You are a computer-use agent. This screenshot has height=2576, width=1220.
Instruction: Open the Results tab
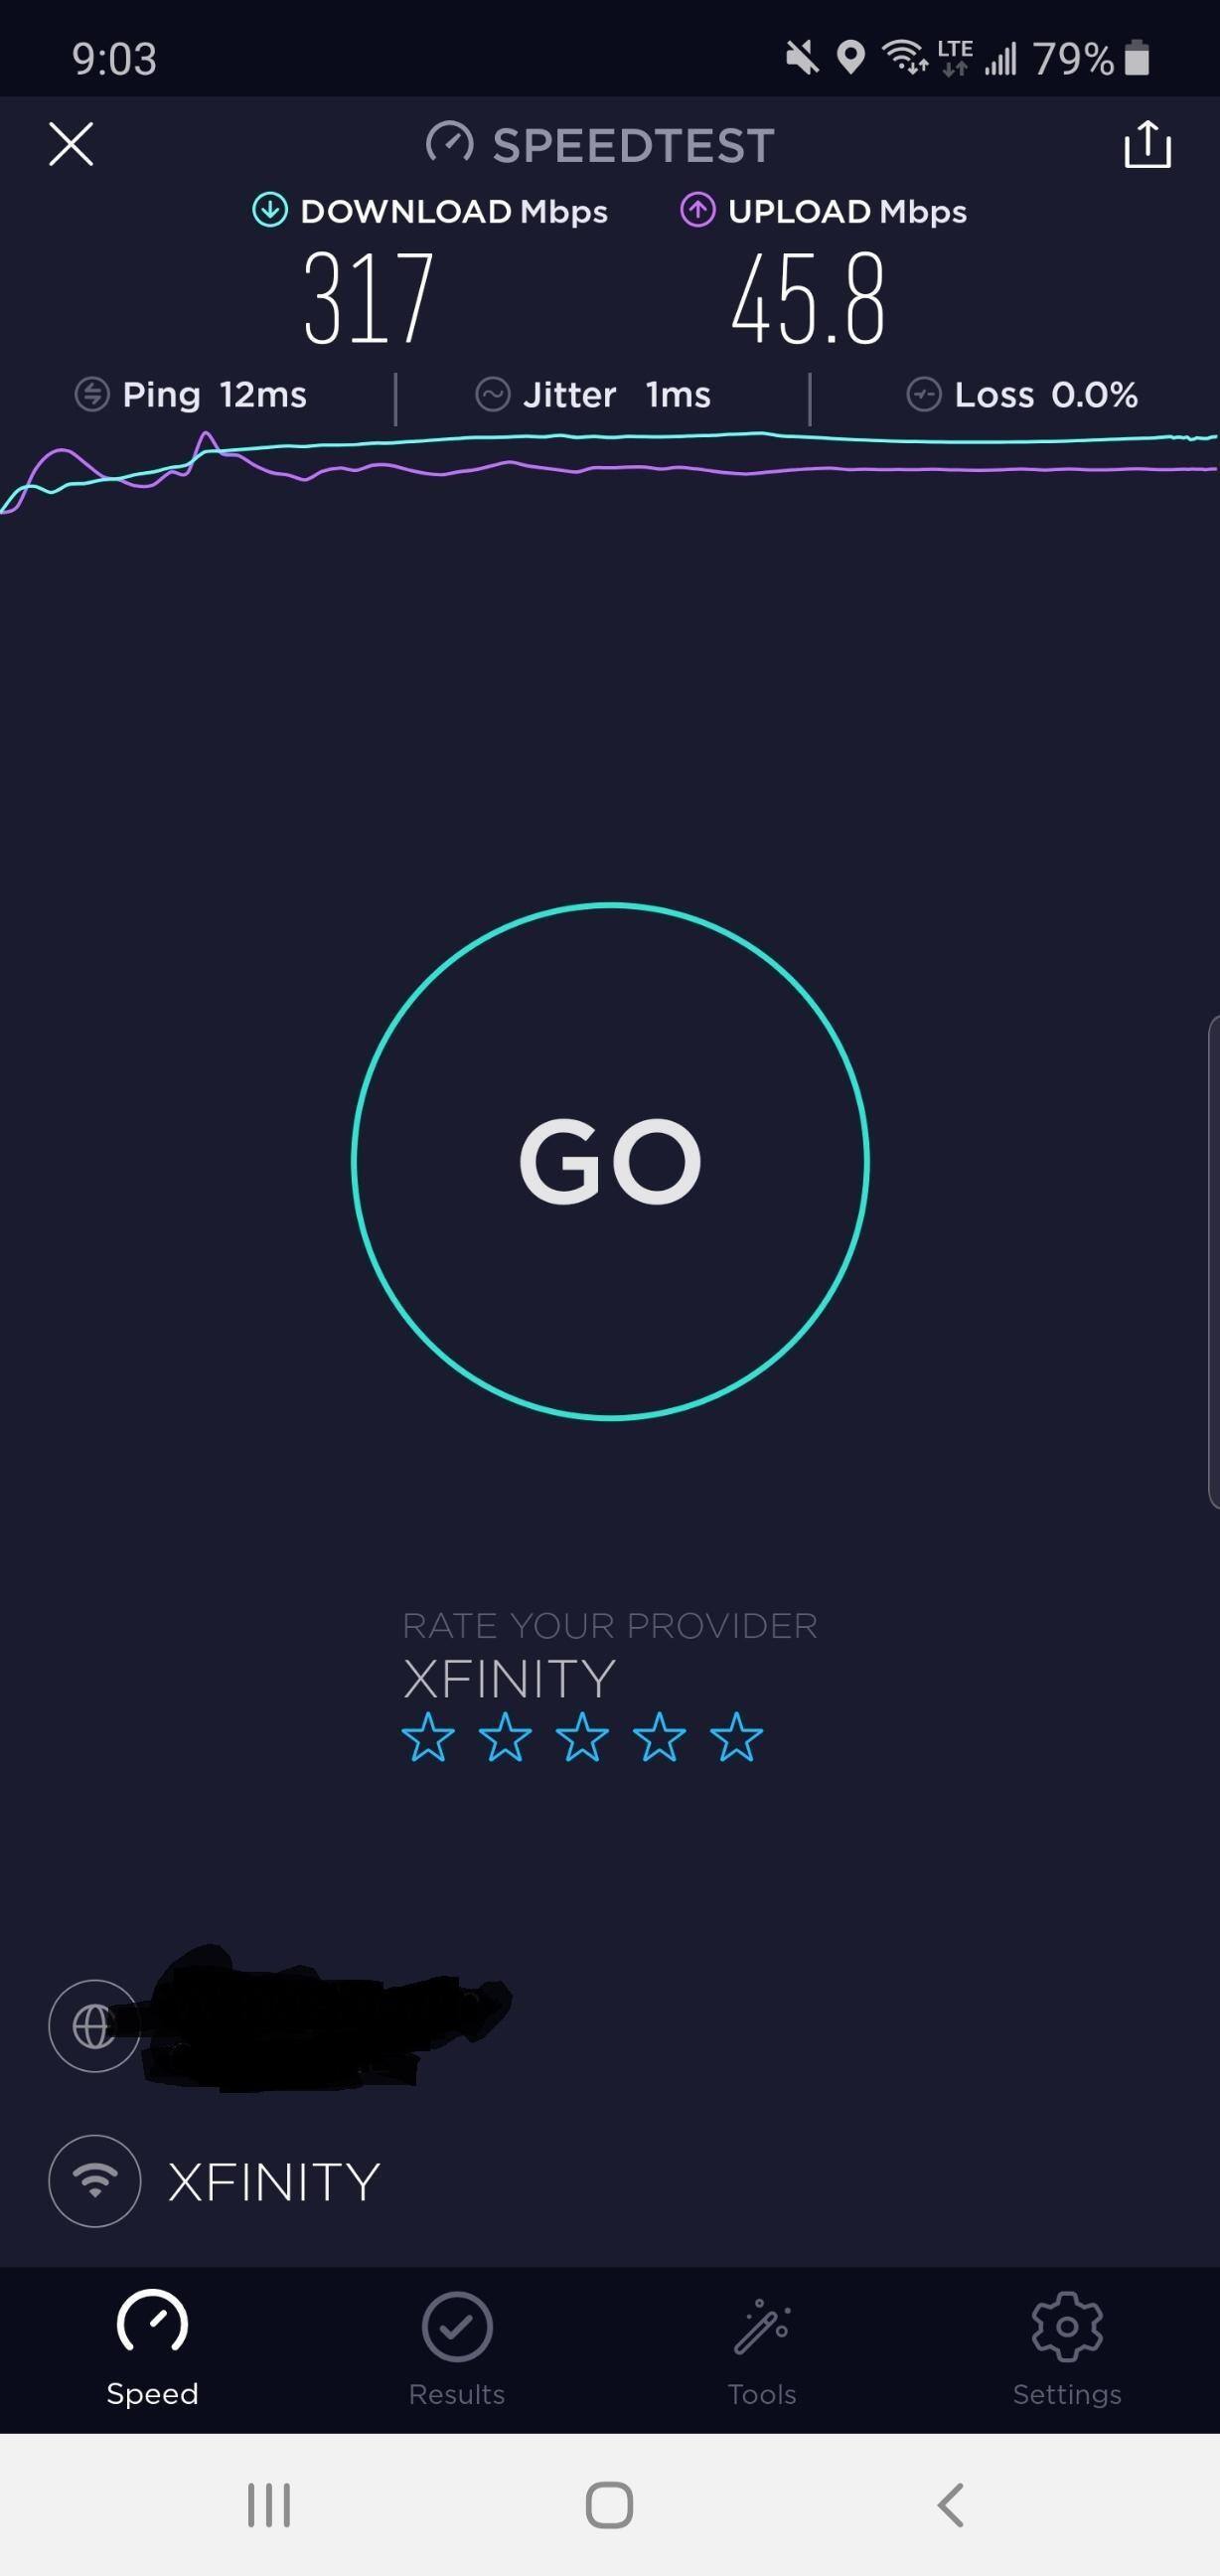pyautogui.click(x=457, y=2349)
